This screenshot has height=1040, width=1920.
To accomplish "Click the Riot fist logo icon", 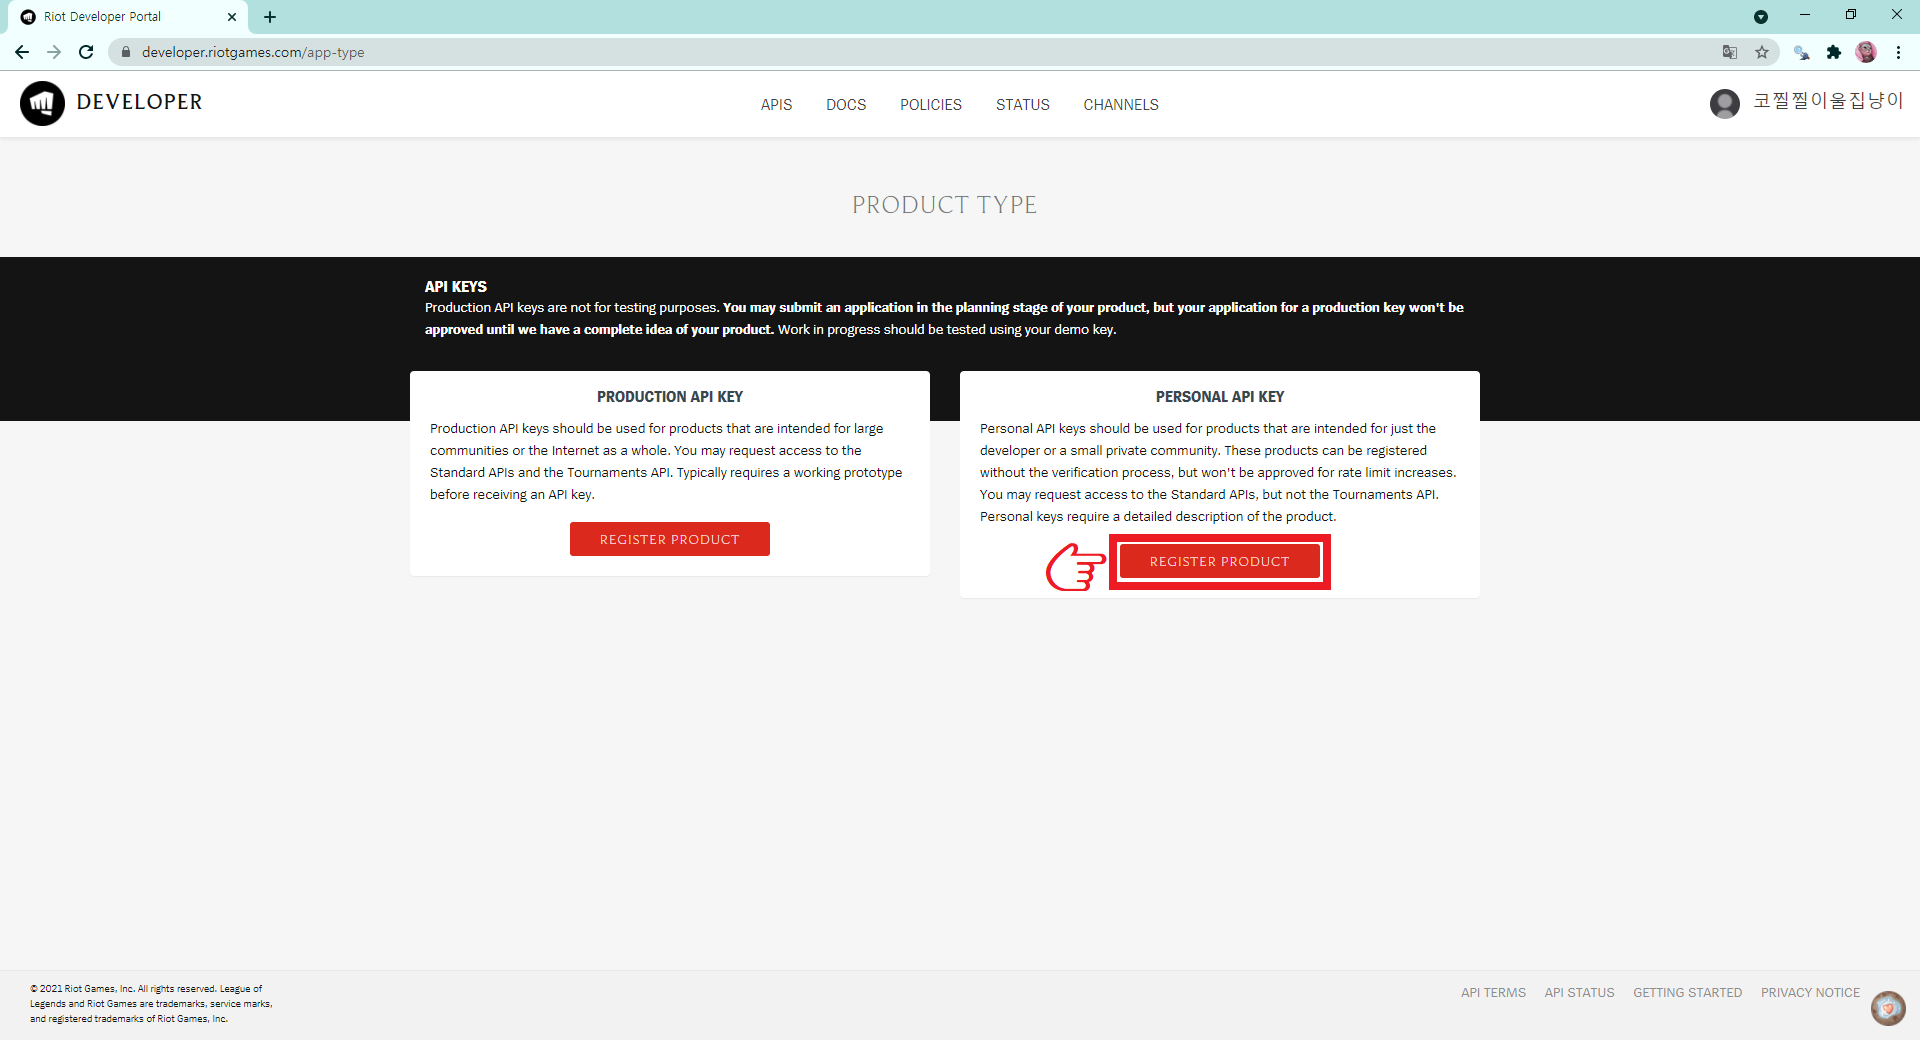I will 42,103.
